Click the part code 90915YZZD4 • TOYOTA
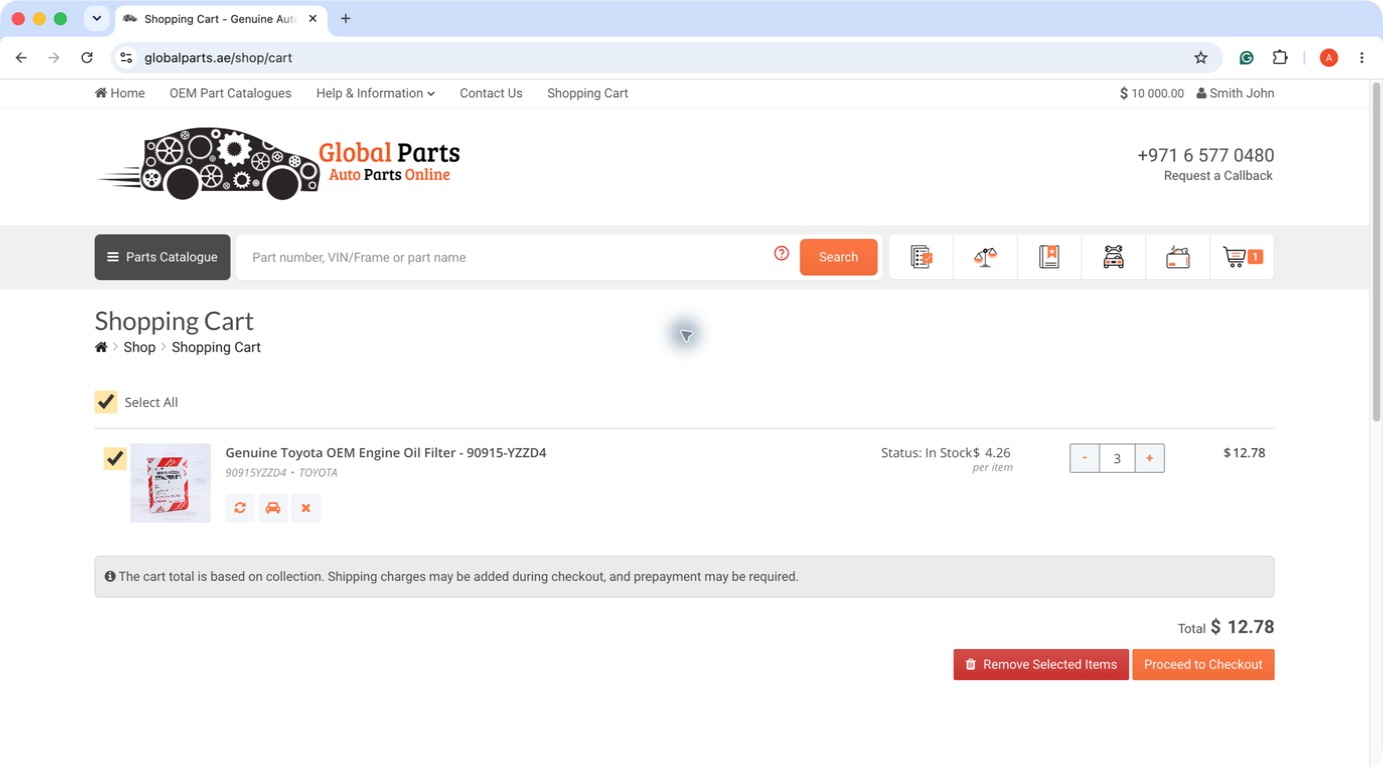Image resolution: width=1383 pixels, height=768 pixels. click(x=281, y=473)
